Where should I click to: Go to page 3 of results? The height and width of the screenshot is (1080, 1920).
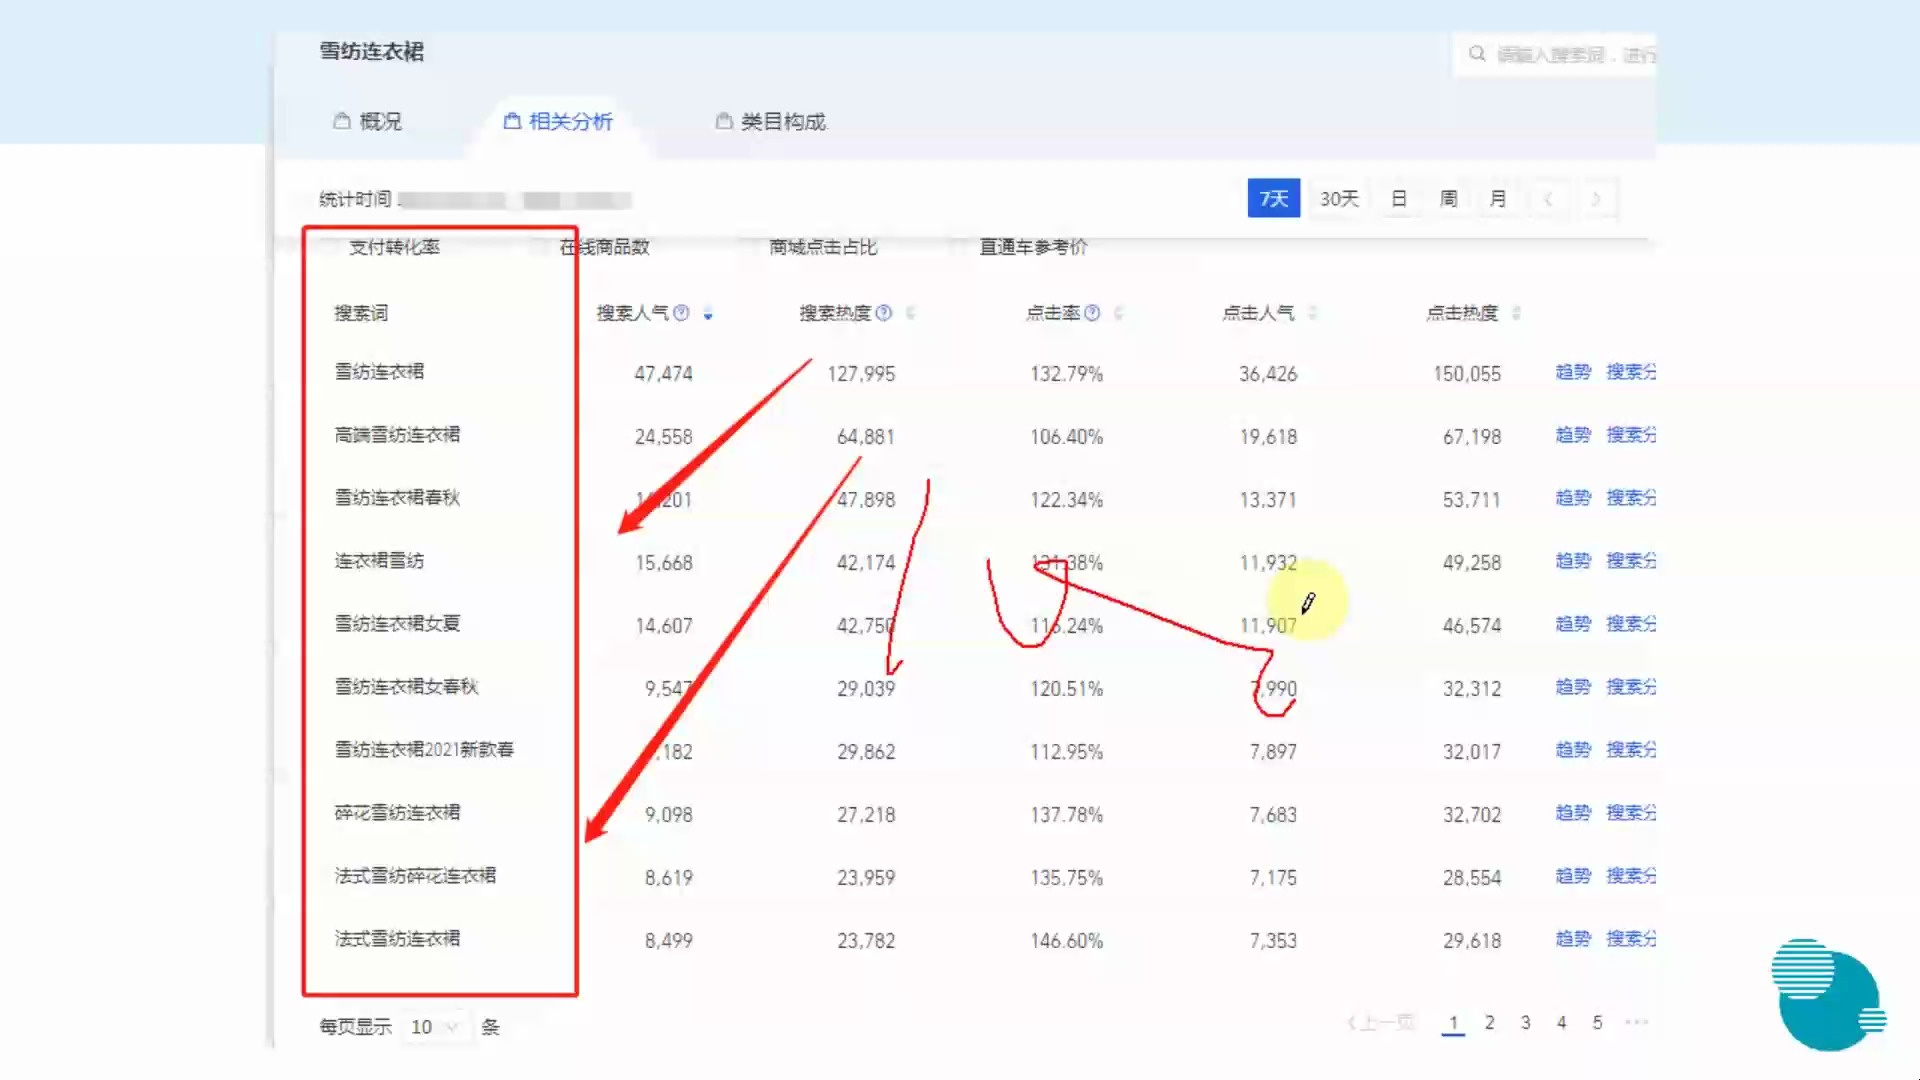coord(1525,1022)
